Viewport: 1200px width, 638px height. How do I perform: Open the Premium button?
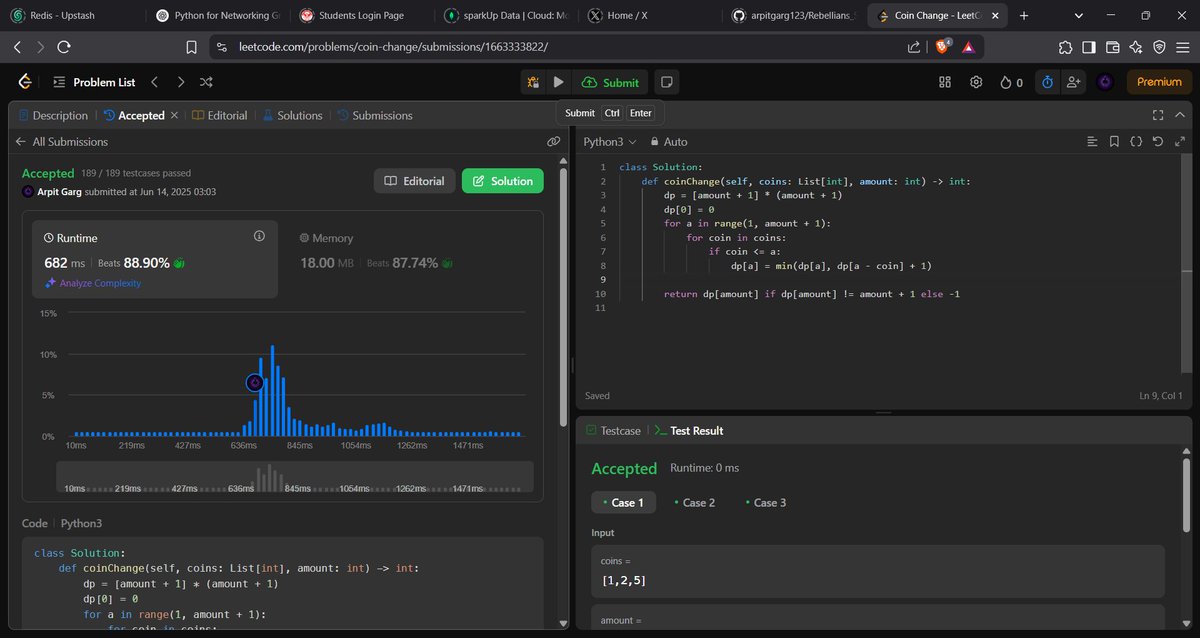[1159, 82]
